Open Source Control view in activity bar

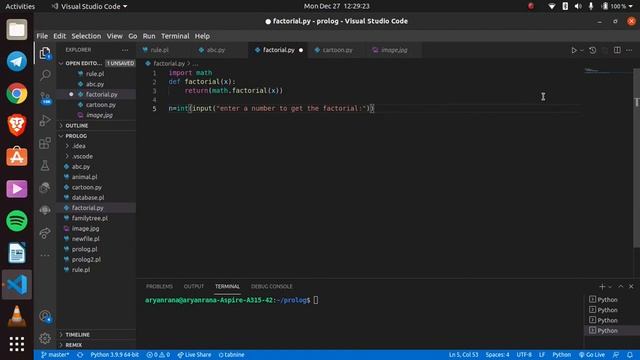click(x=45, y=98)
